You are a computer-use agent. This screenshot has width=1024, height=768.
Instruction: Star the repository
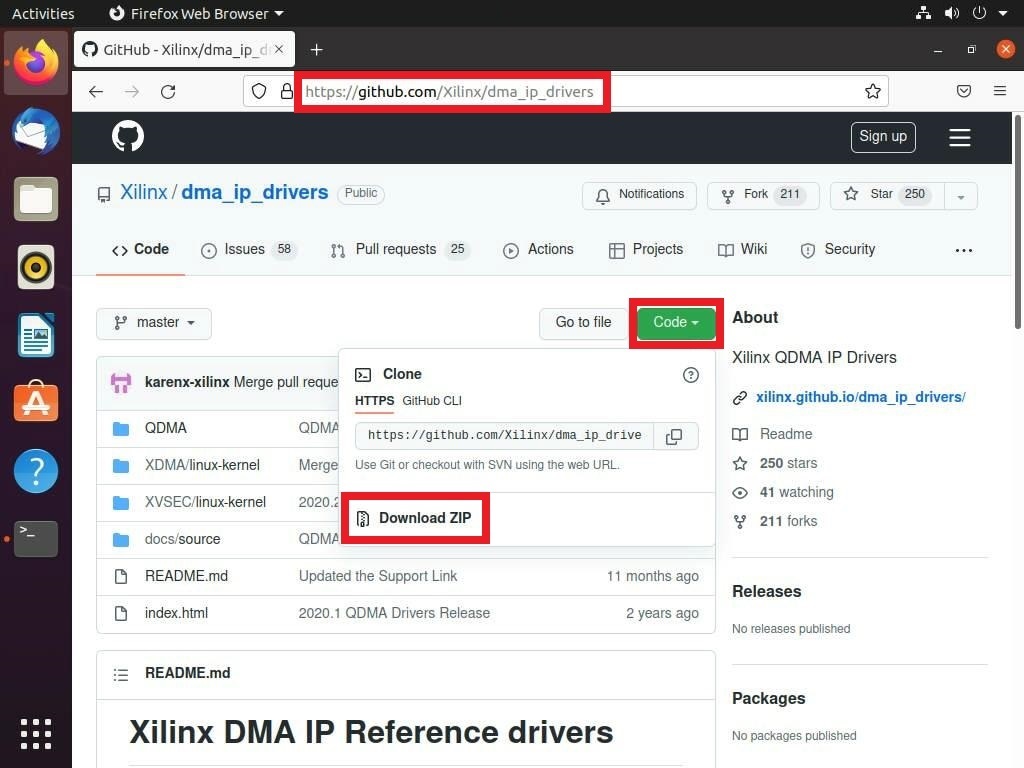[888, 195]
